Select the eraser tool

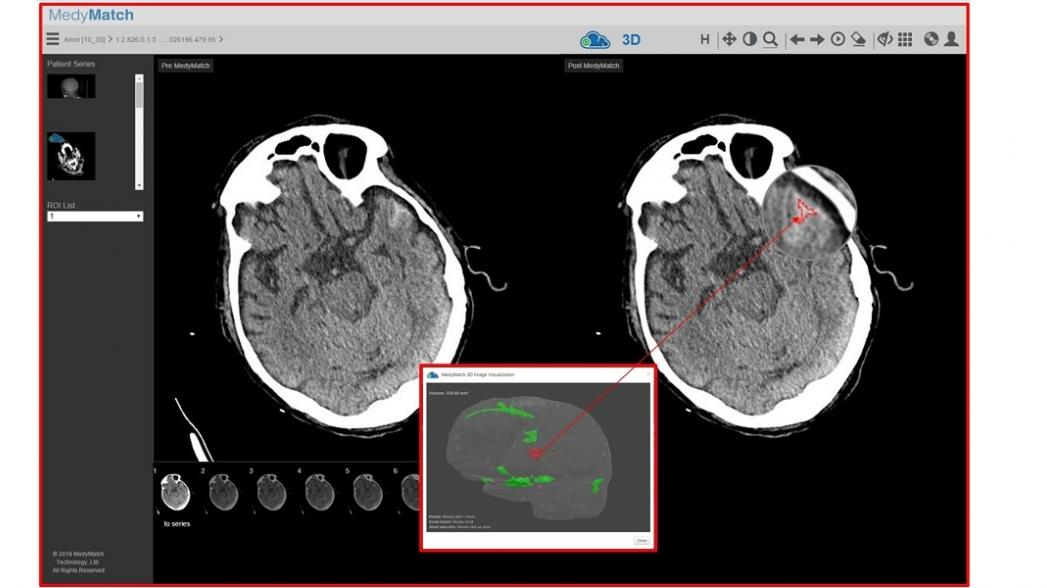point(858,39)
